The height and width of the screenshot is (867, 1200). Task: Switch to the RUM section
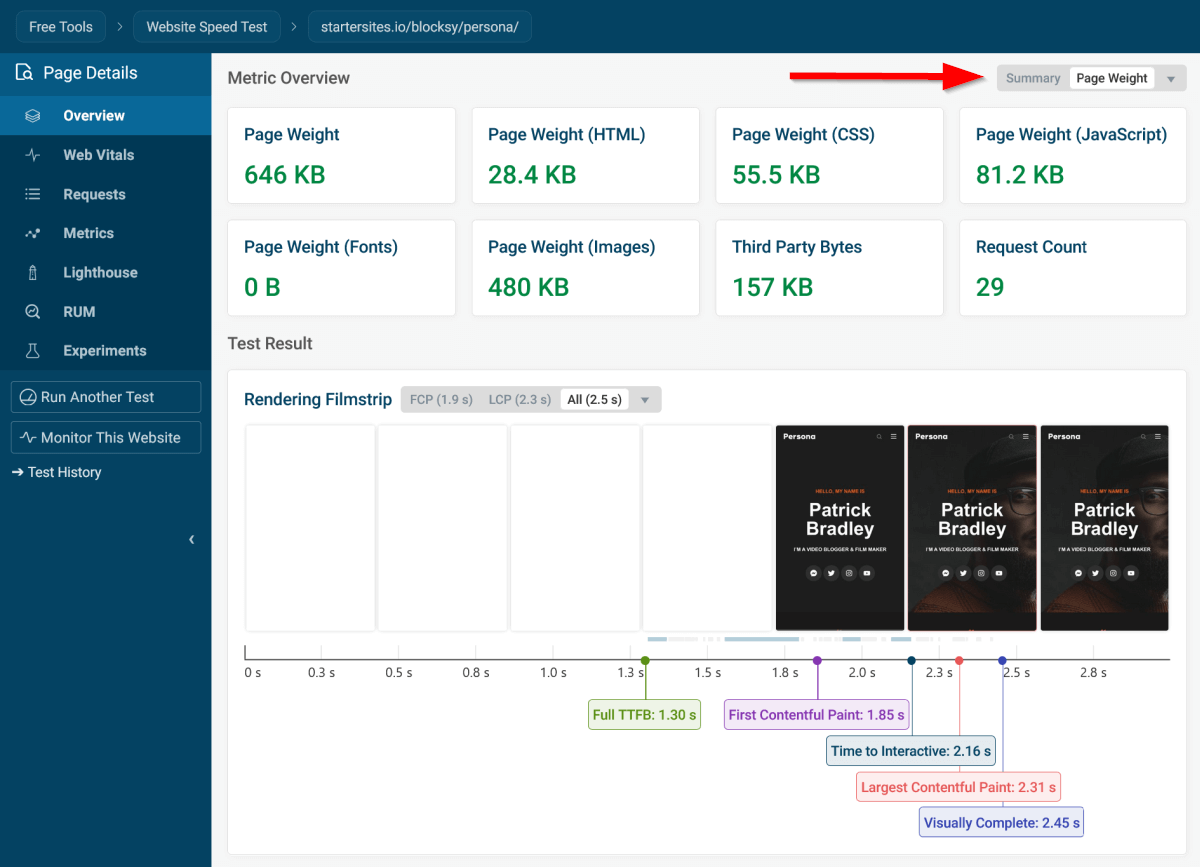[x=105, y=312]
